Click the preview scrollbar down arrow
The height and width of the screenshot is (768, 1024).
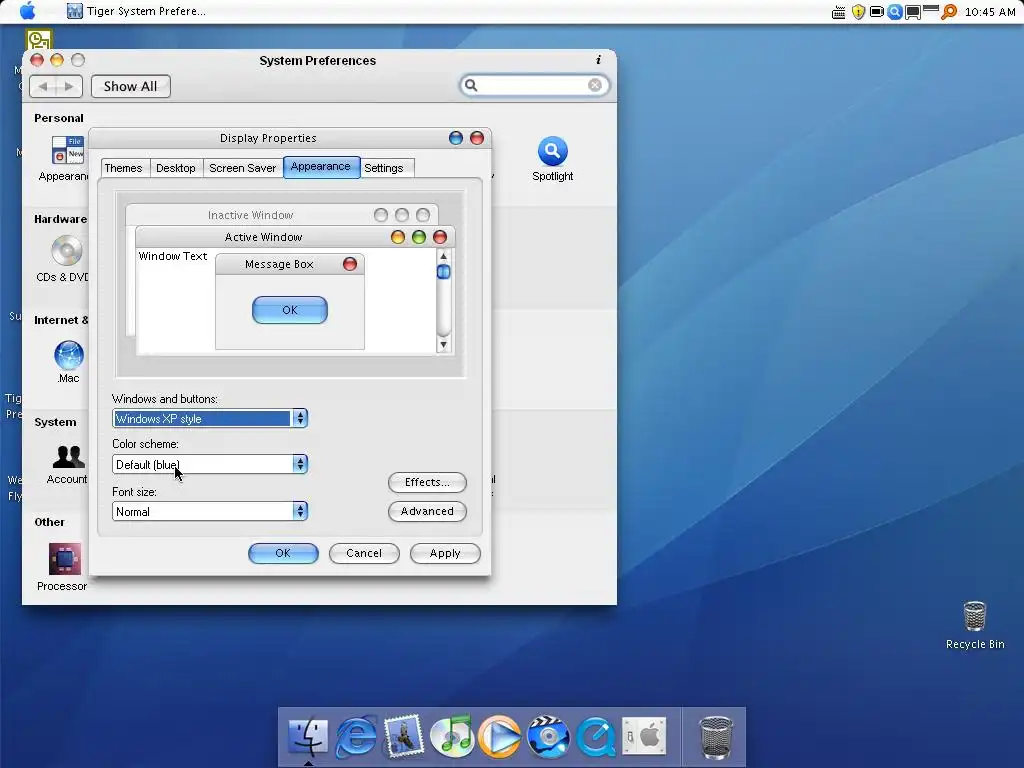coord(443,345)
